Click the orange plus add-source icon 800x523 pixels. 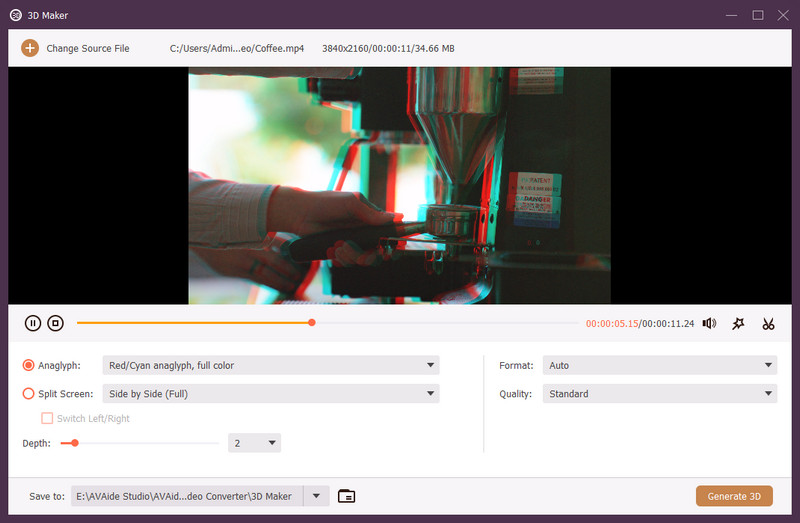point(30,48)
